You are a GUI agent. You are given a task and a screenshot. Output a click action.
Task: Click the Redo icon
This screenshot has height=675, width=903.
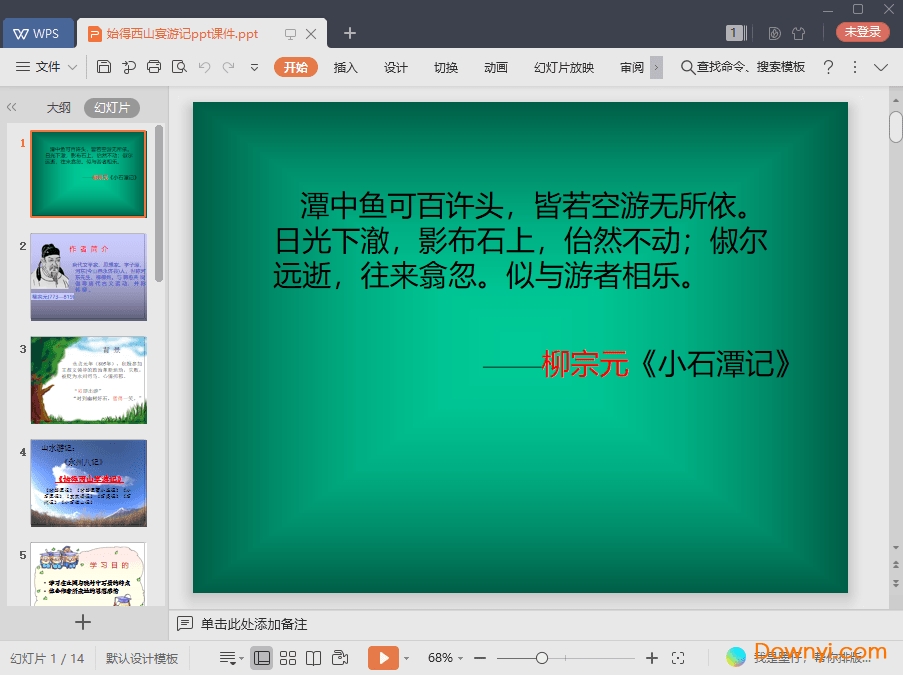tap(229, 67)
